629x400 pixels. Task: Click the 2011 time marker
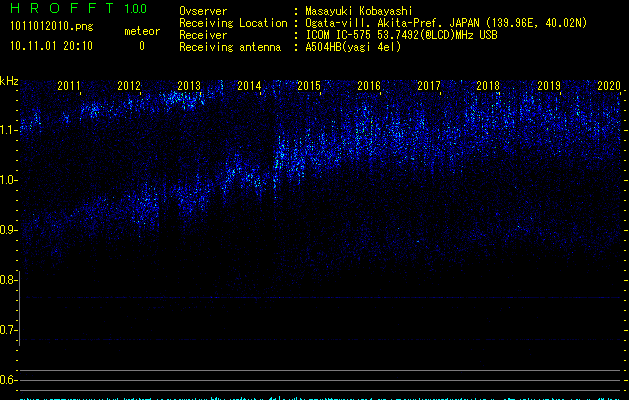[x=69, y=86]
